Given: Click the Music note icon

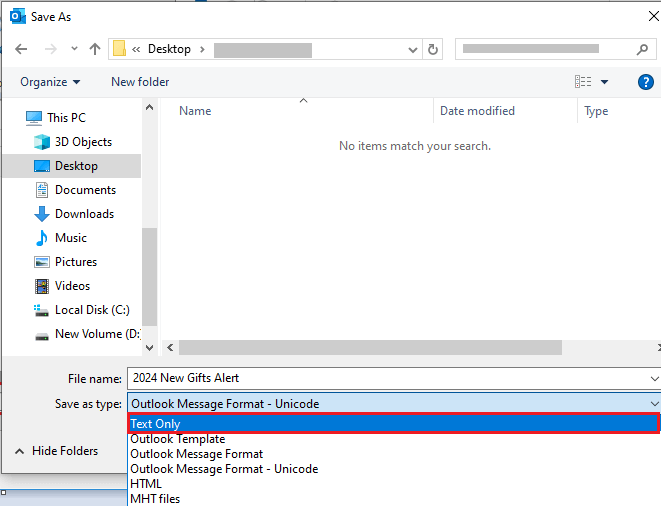Looking at the screenshot, I should coord(42,238).
